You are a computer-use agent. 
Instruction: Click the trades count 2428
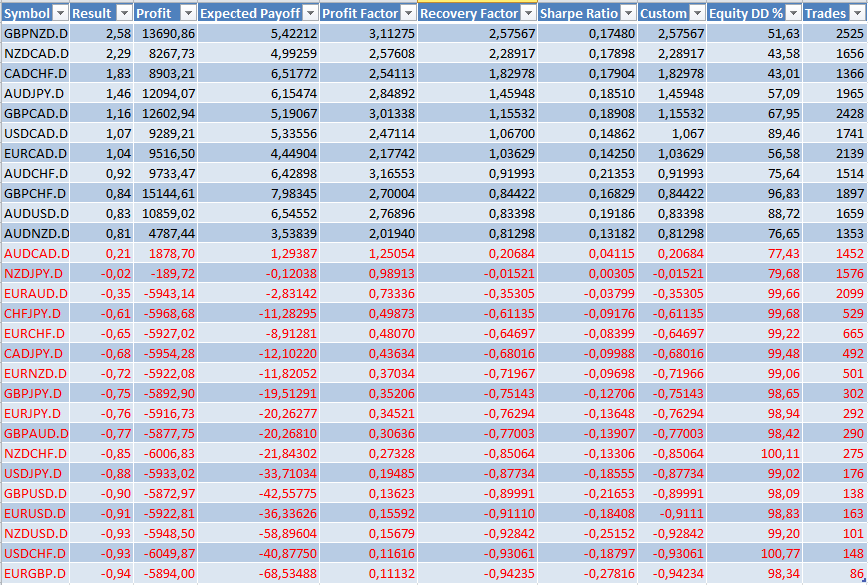pyautogui.click(x=850, y=113)
